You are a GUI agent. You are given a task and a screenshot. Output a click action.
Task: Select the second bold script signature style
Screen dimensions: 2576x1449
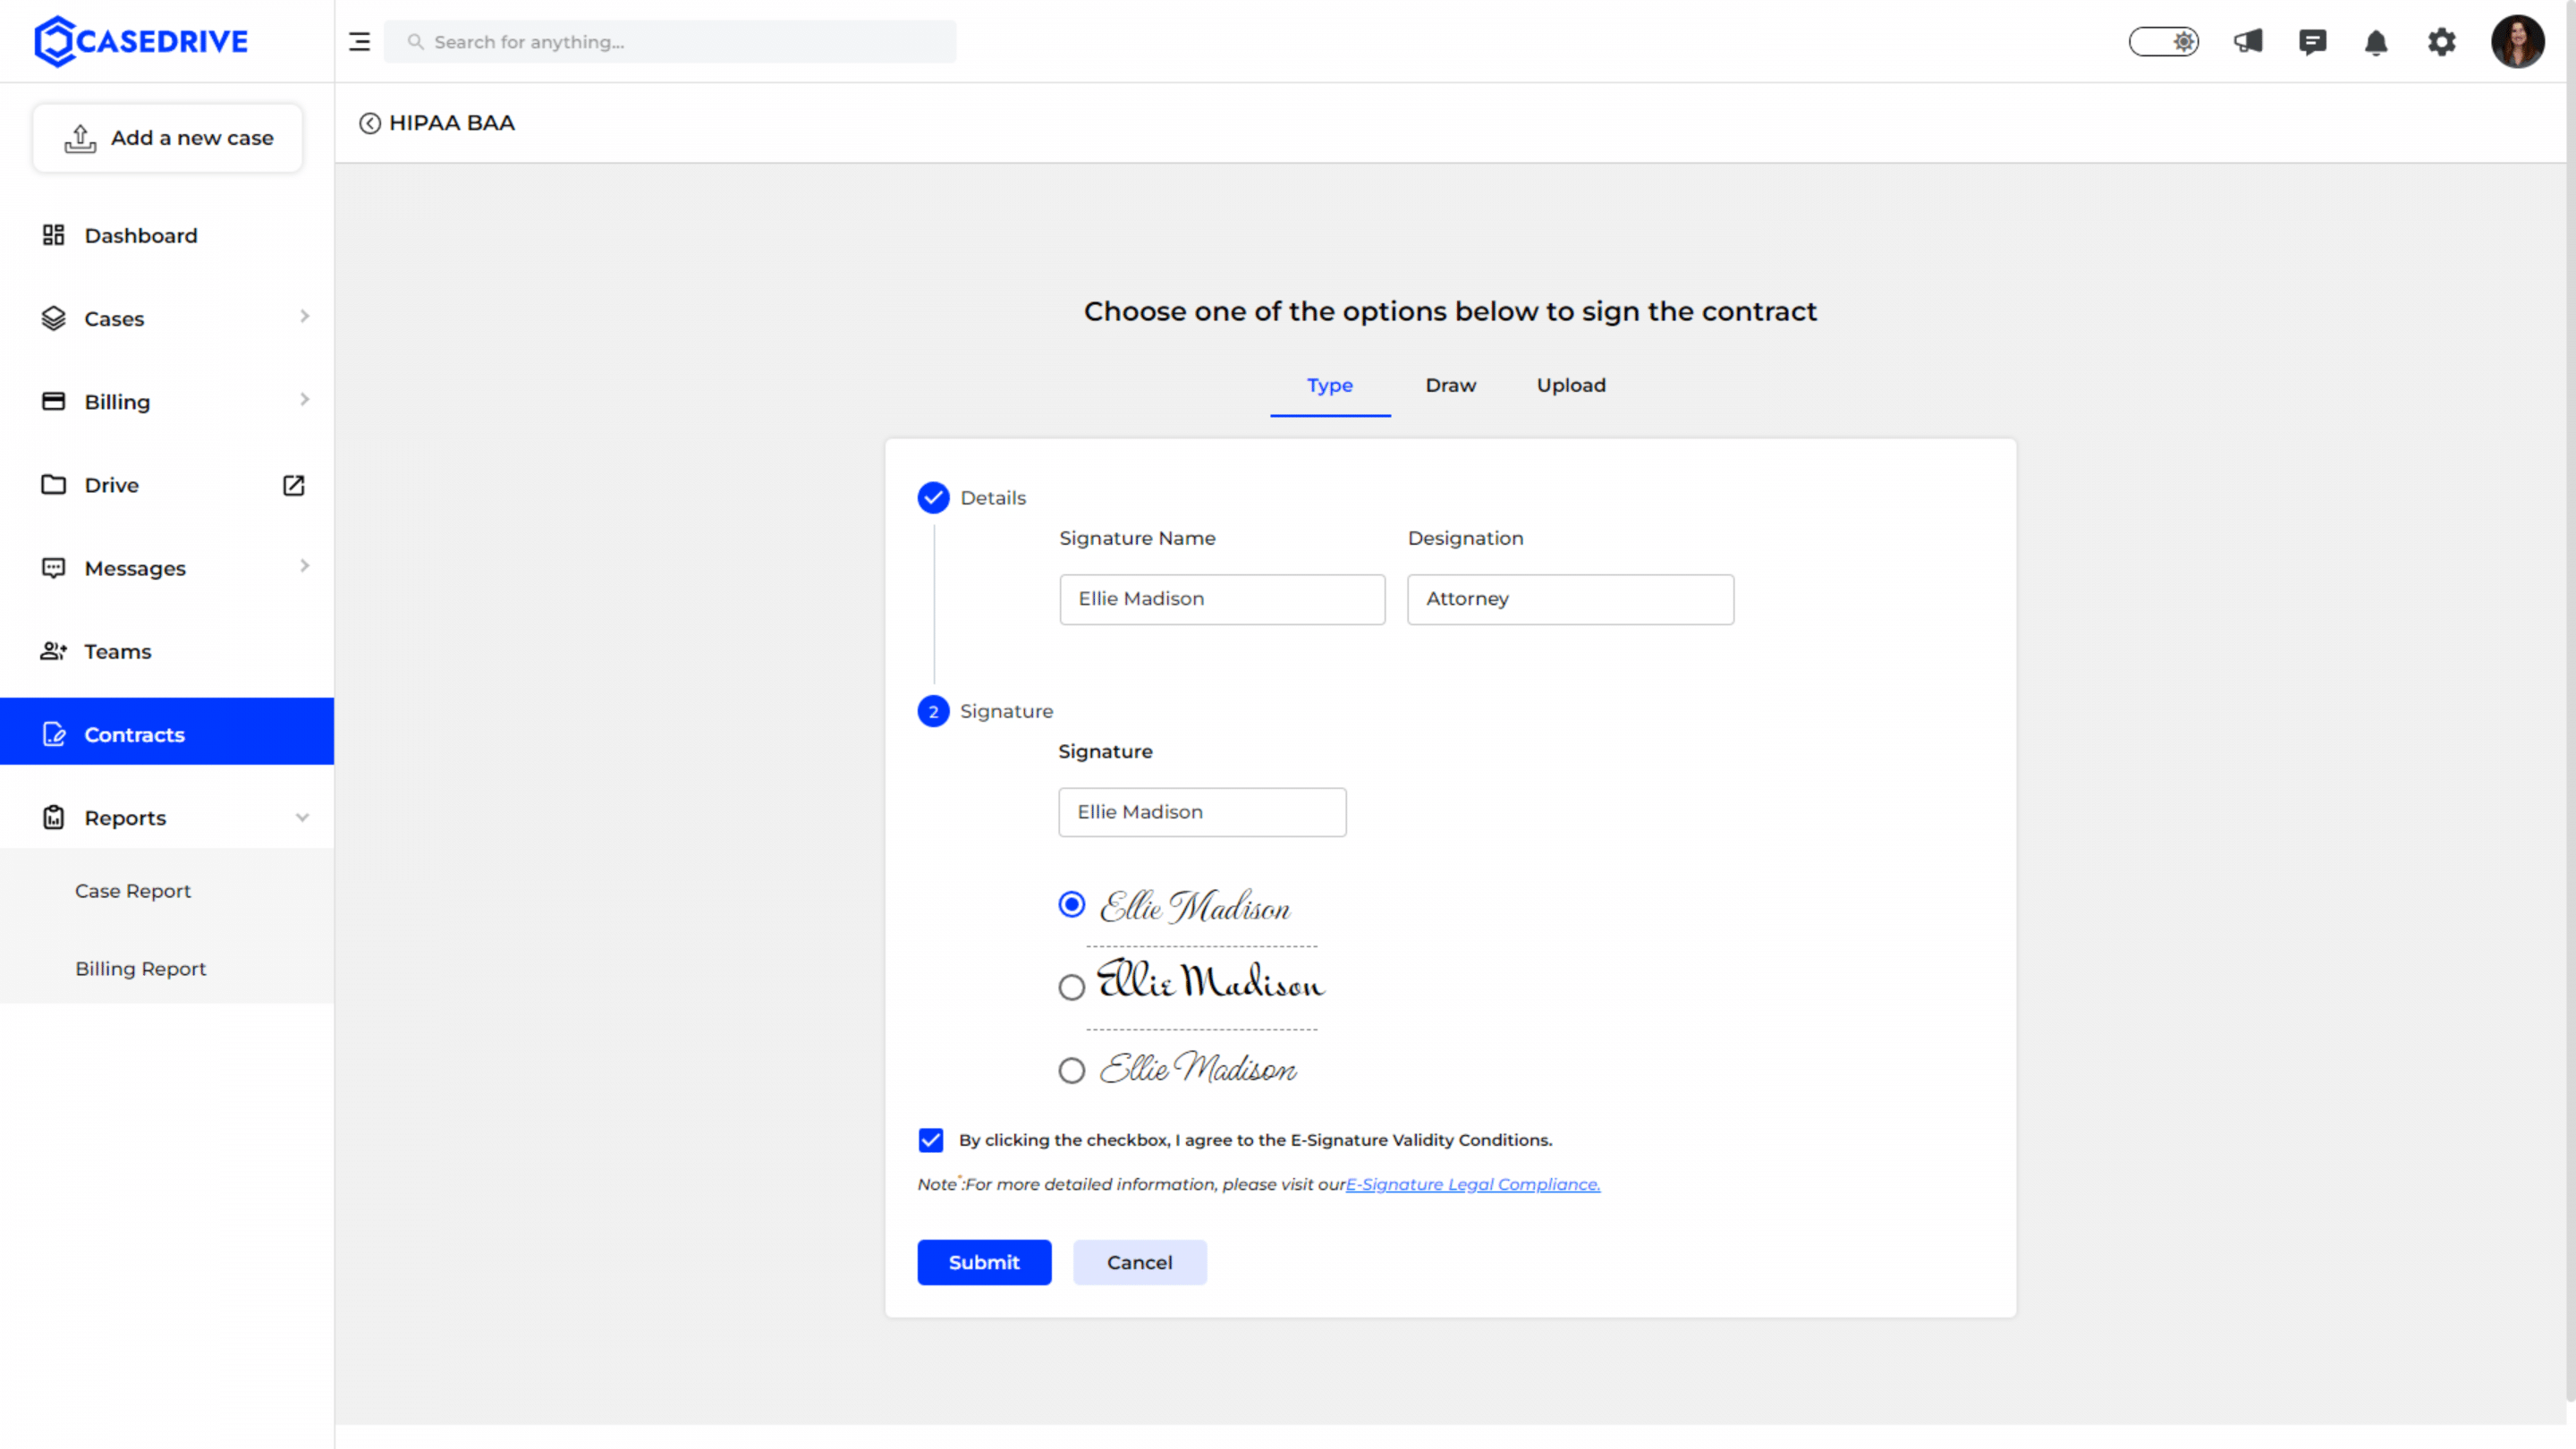coord(1071,987)
